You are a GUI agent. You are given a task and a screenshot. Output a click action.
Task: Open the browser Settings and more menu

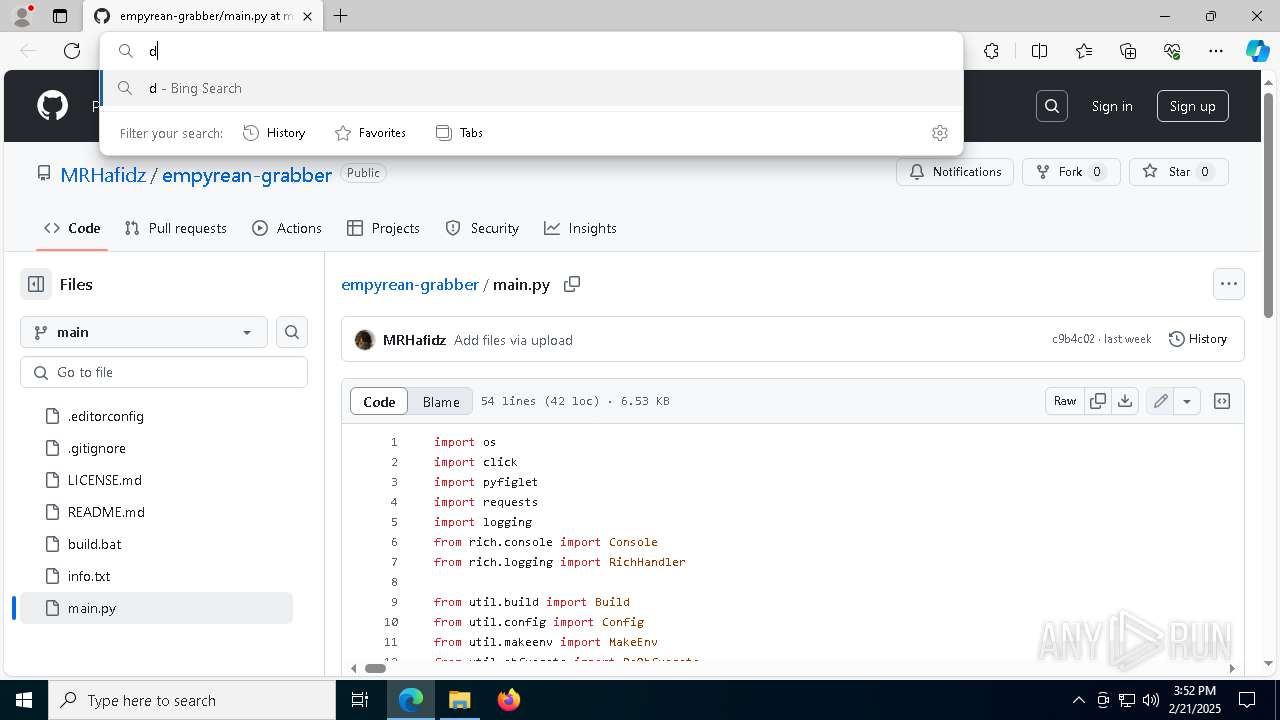[1216, 51]
